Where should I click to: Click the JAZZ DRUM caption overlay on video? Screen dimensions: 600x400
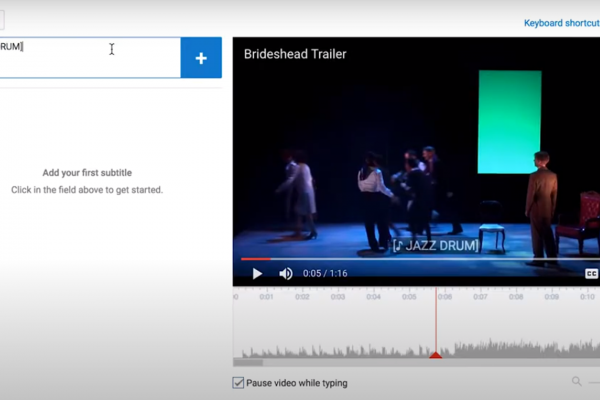coord(435,245)
